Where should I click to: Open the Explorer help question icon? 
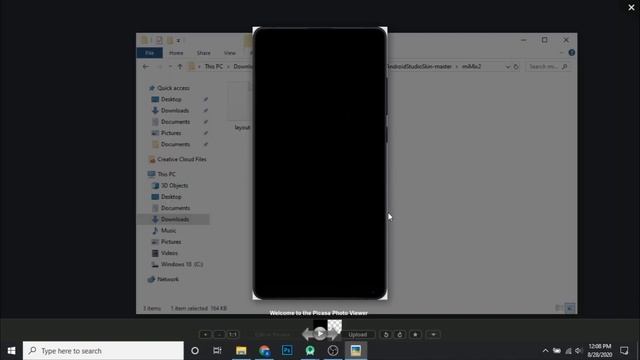pyautogui.click(x=571, y=53)
